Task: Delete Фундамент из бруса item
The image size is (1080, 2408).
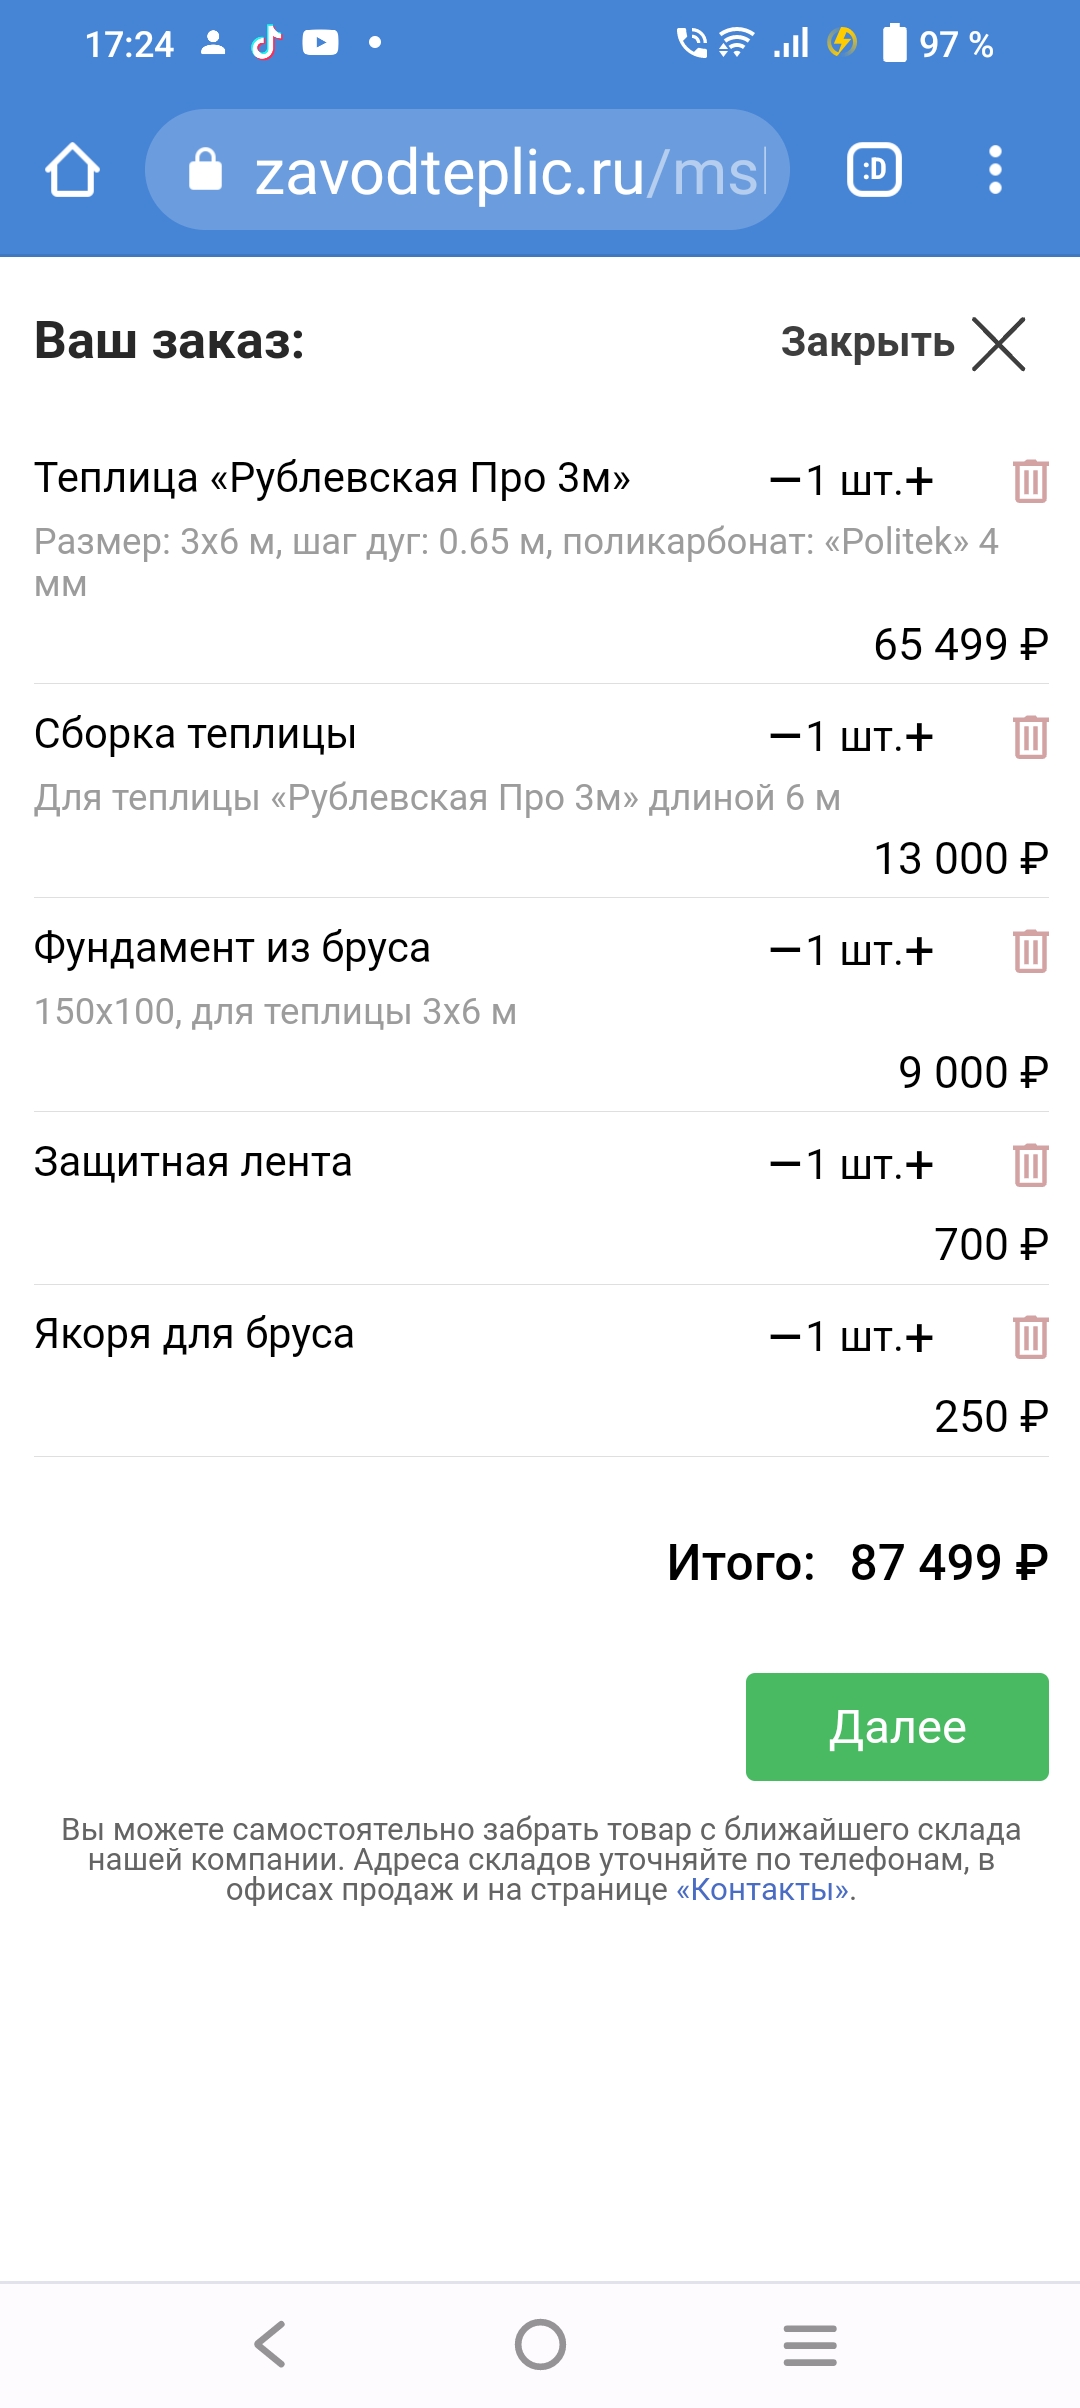Action: pyautogui.click(x=1030, y=951)
